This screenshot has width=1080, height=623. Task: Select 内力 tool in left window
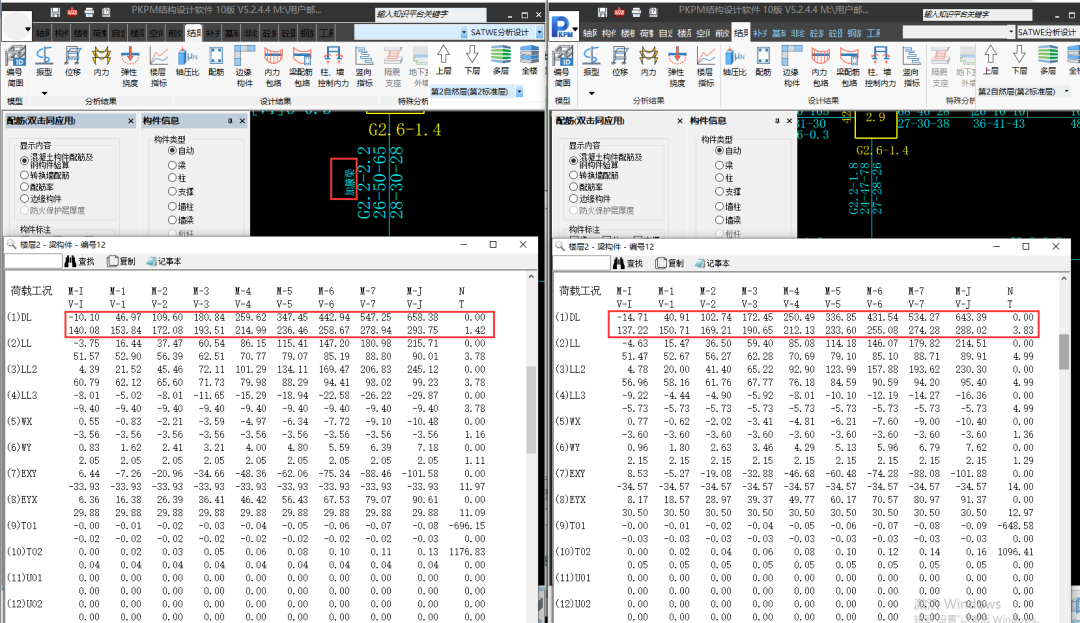click(101, 62)
